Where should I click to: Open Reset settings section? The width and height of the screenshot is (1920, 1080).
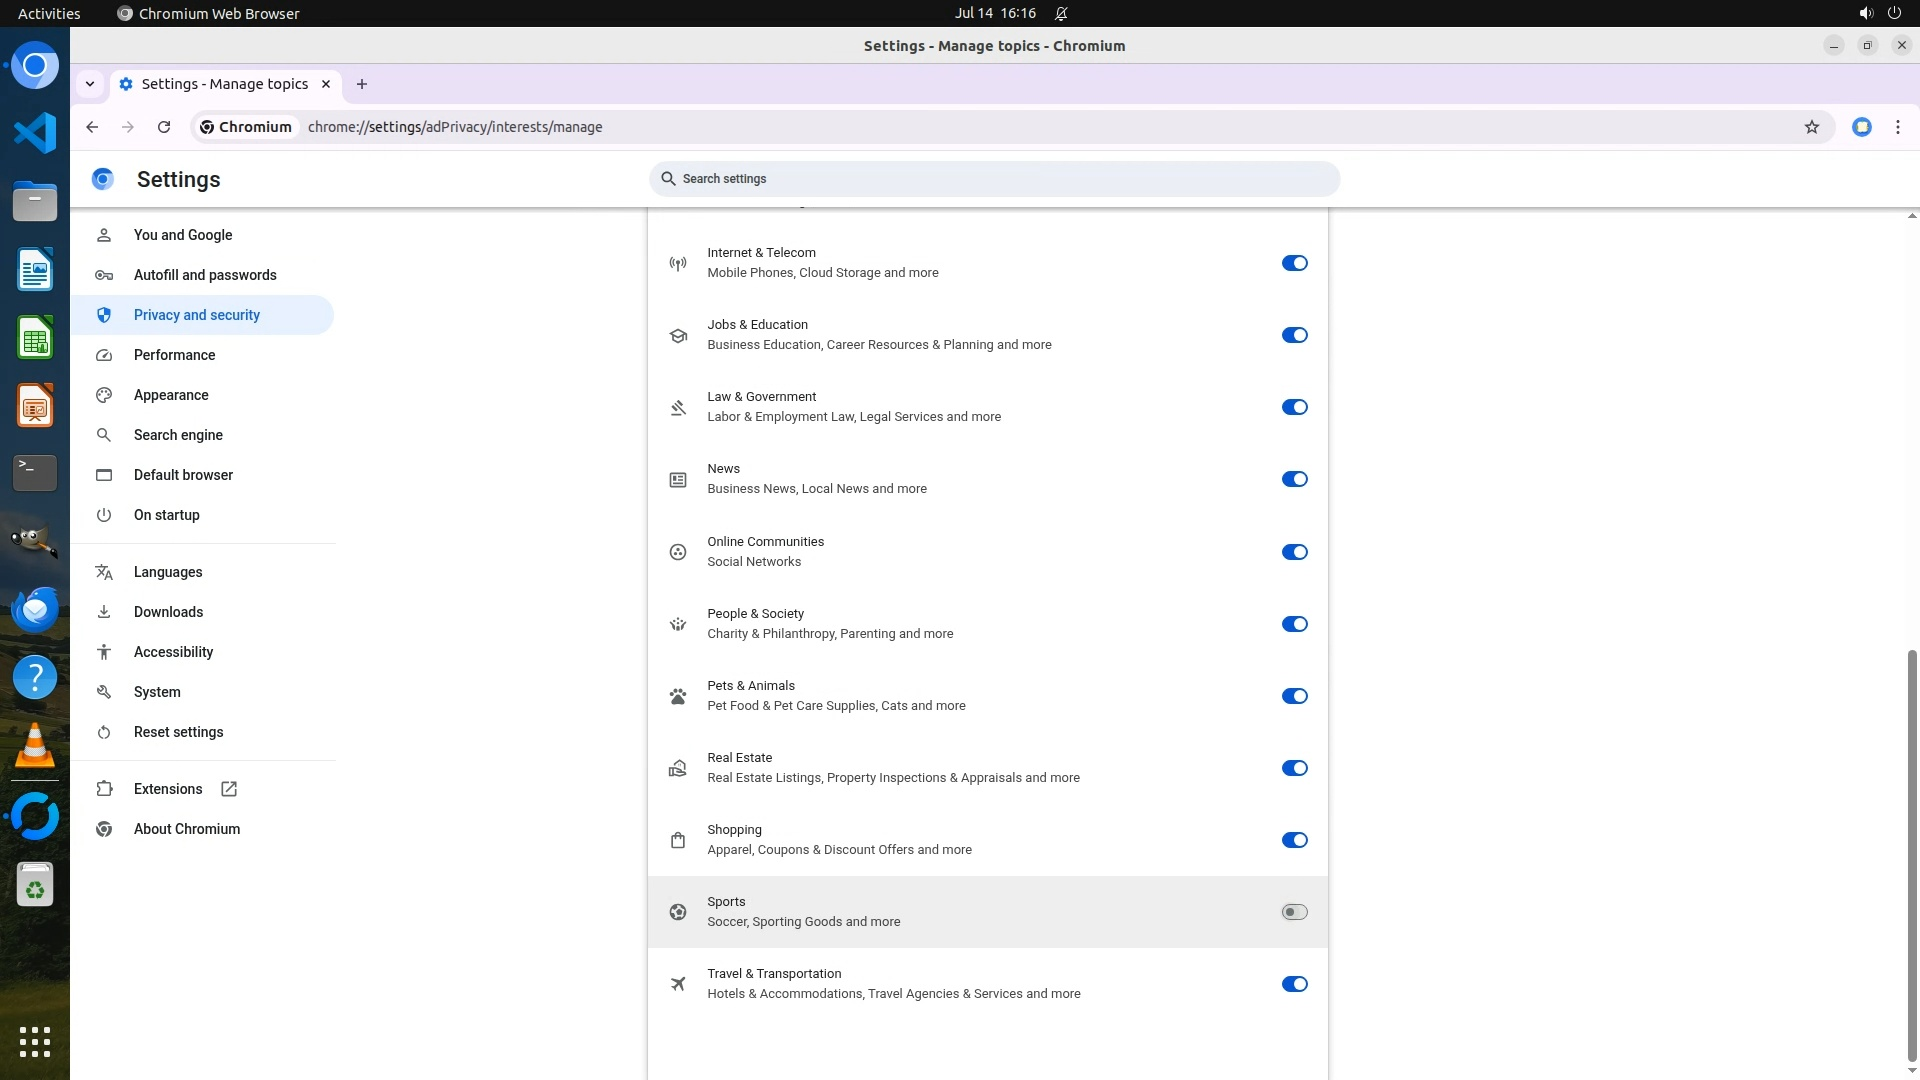click(179, 732)
